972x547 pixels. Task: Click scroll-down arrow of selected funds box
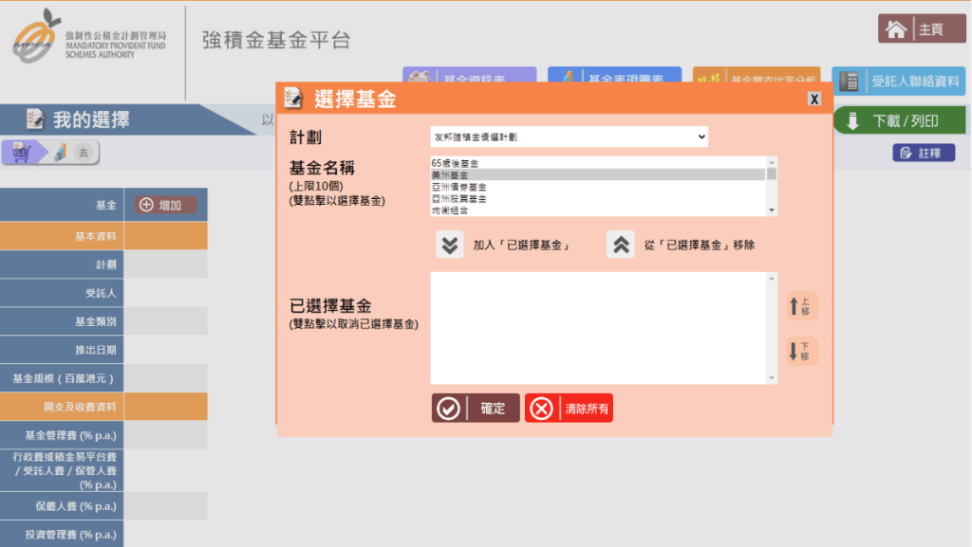click(771, 378)
